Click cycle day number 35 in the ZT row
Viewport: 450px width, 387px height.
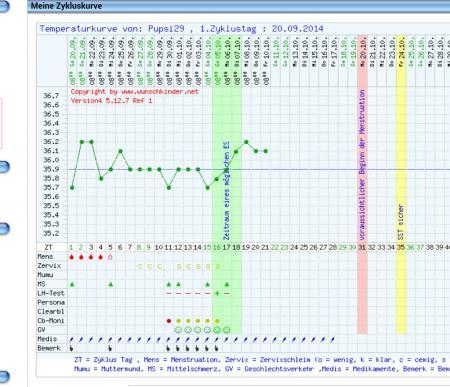pos(401,247)
